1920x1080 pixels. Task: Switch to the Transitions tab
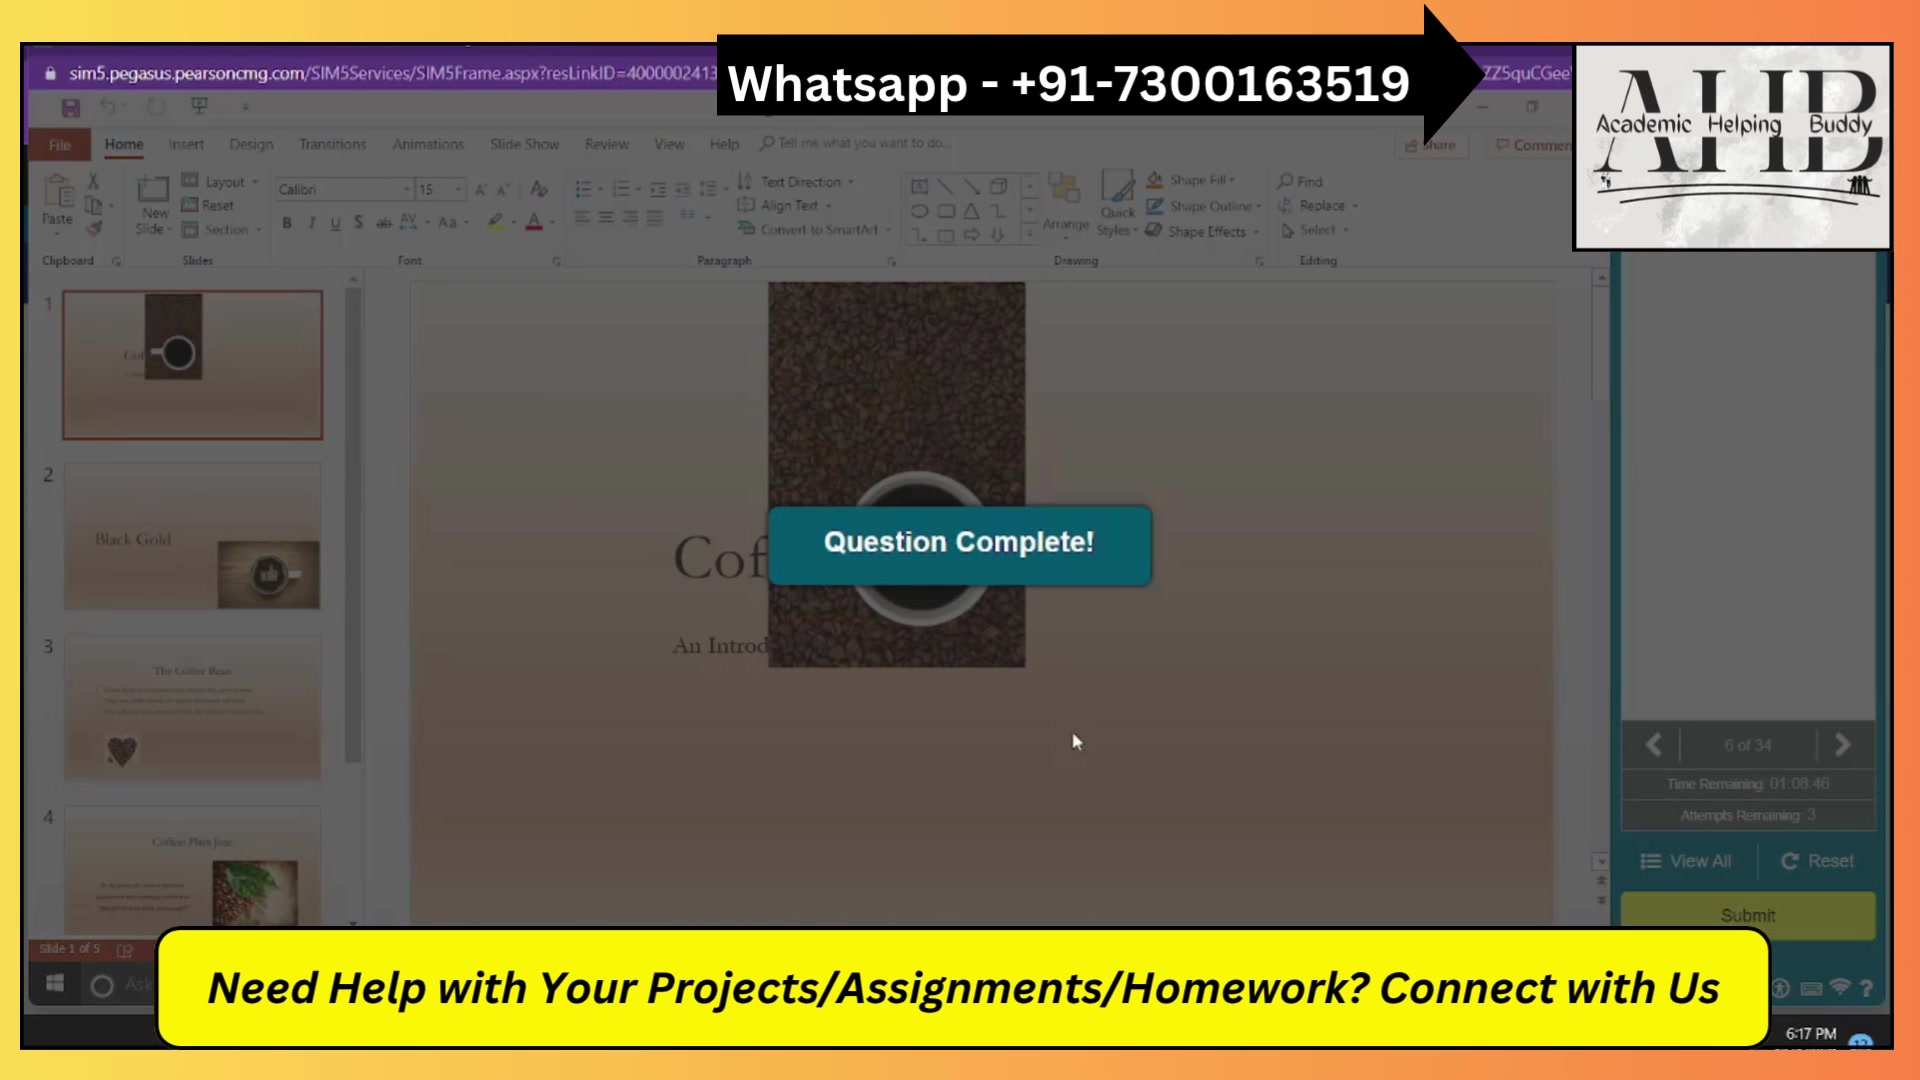332,144
